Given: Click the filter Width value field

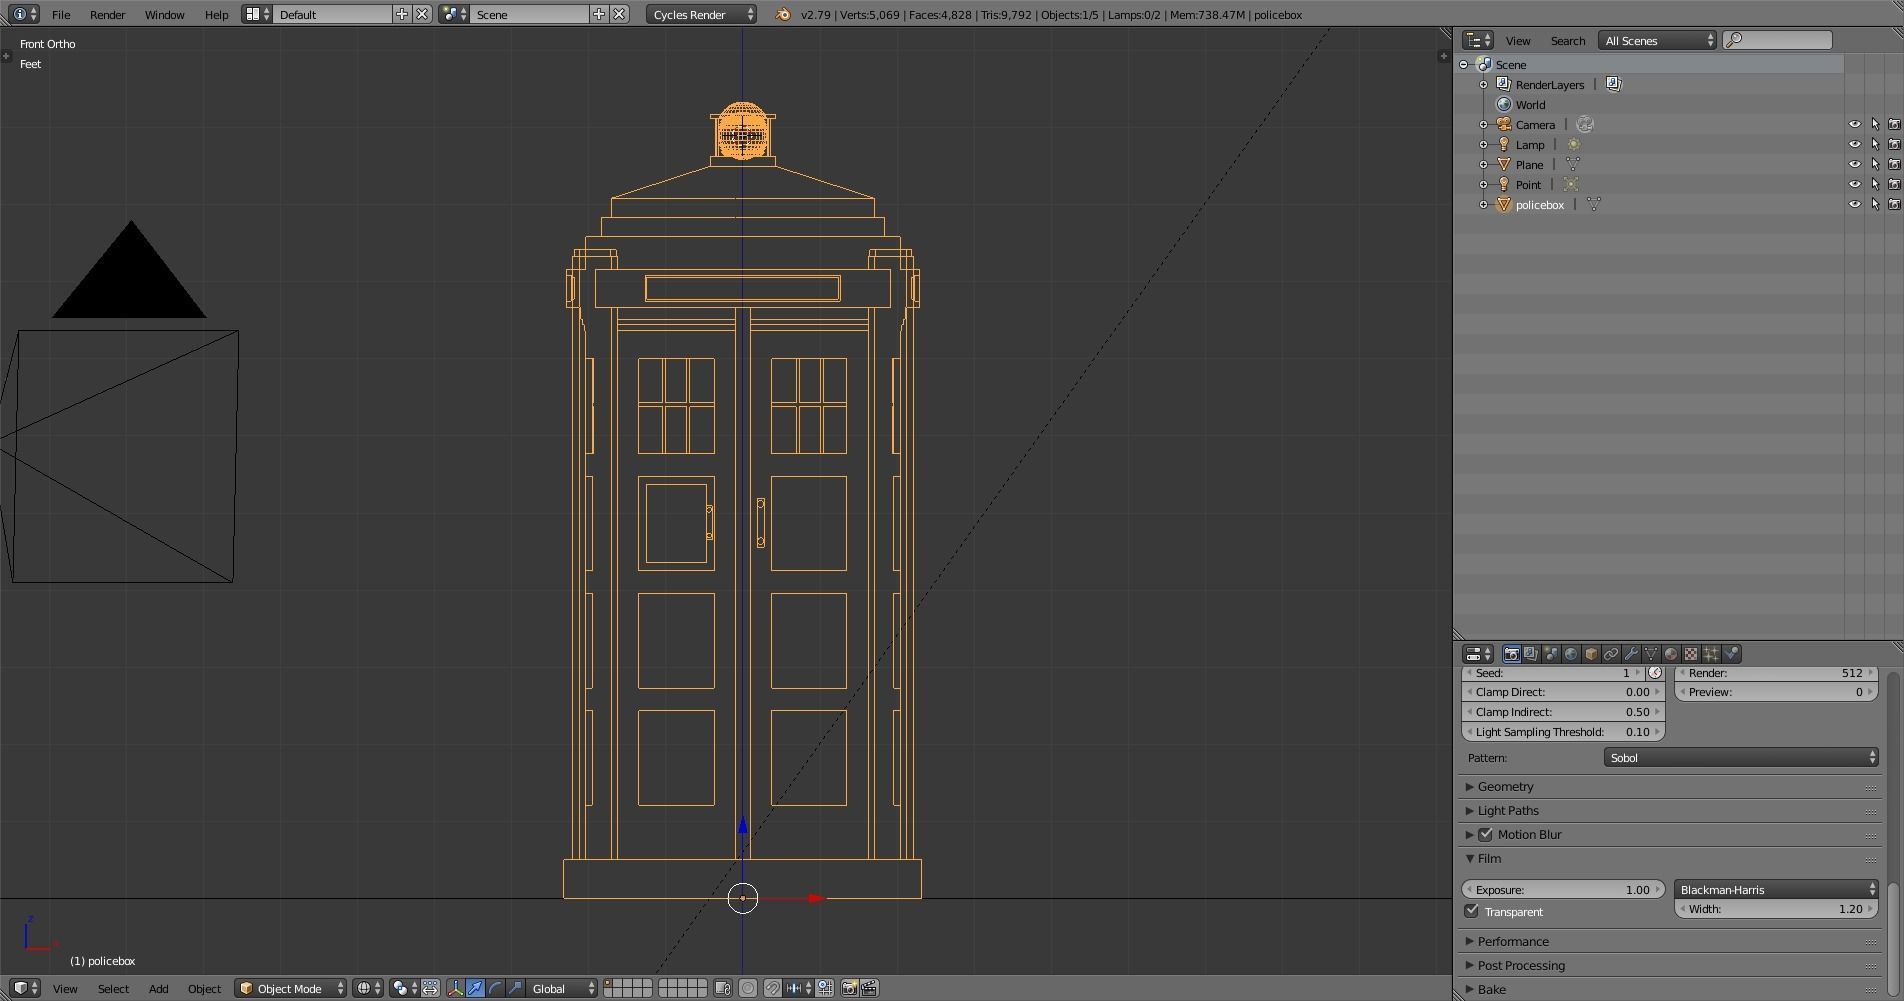Looking at the screenshot, I should click(x=1776, y=909).
